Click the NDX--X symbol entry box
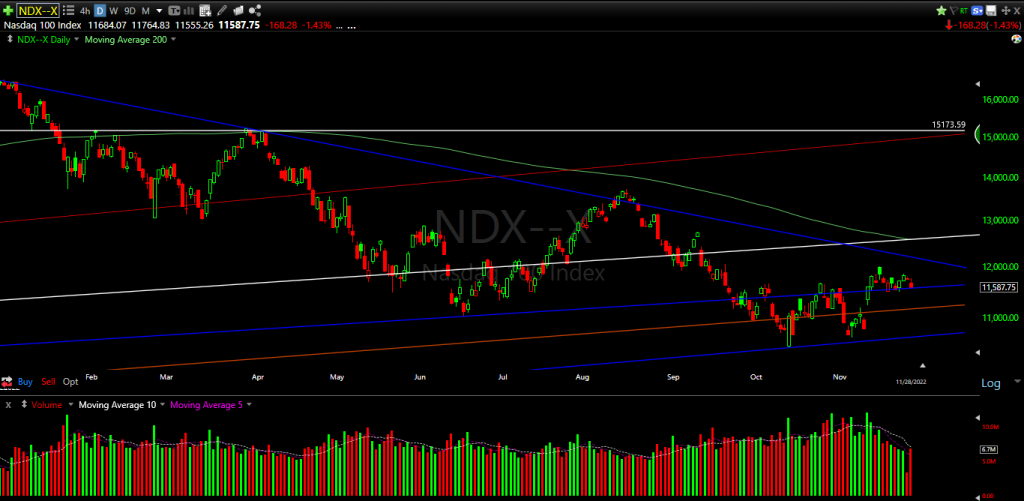The height and width of the screenshot is (501, 1024). point(37,10)
